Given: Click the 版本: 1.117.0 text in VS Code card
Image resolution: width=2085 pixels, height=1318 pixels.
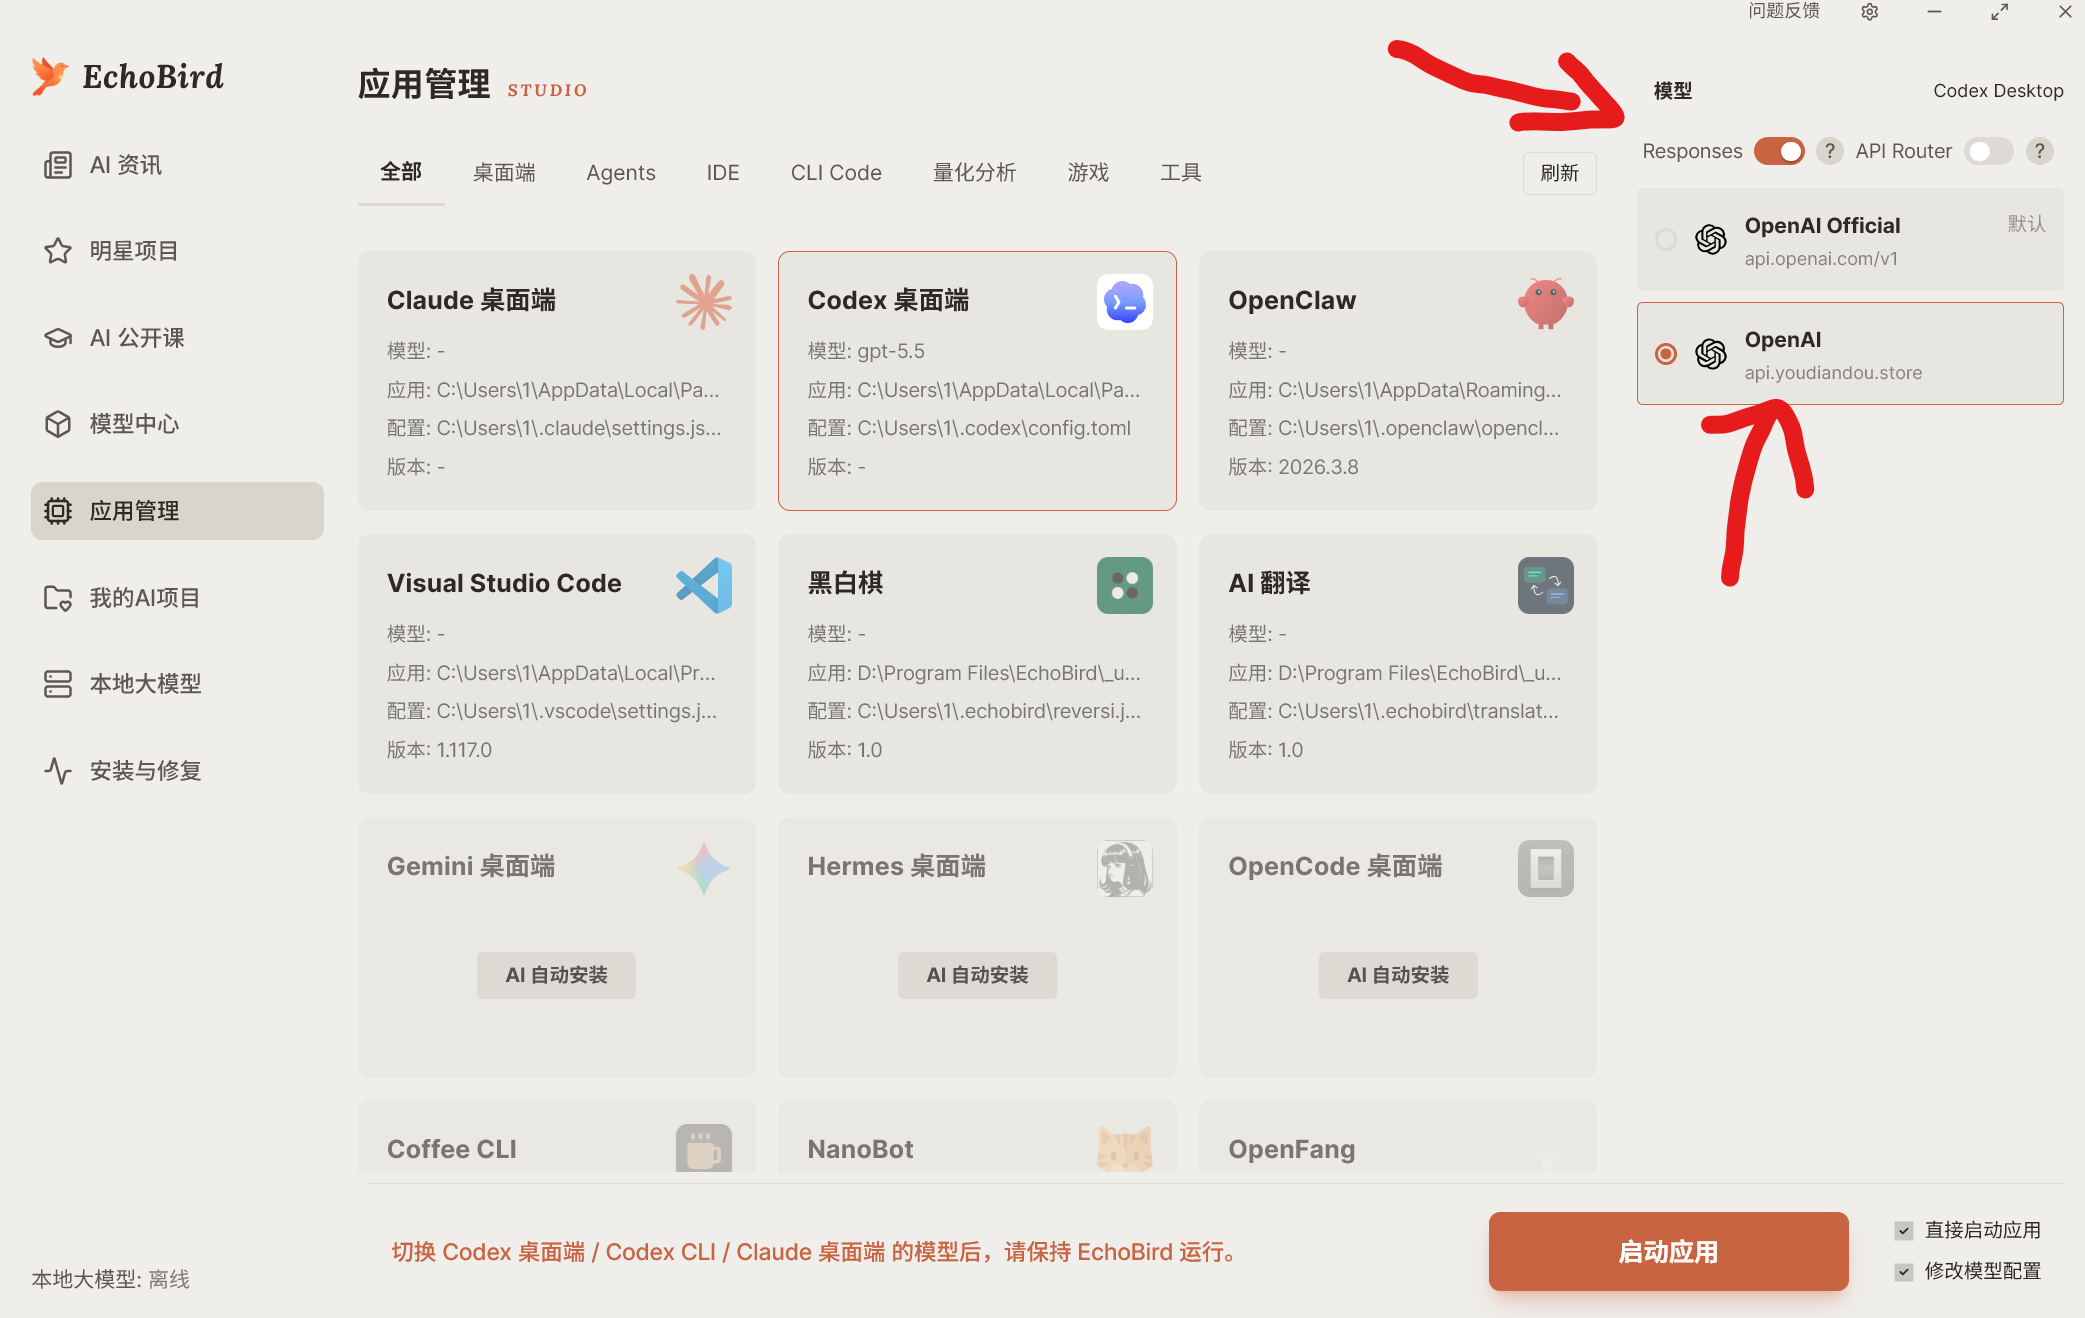Looking at the screenshot, I should (439, 750).
